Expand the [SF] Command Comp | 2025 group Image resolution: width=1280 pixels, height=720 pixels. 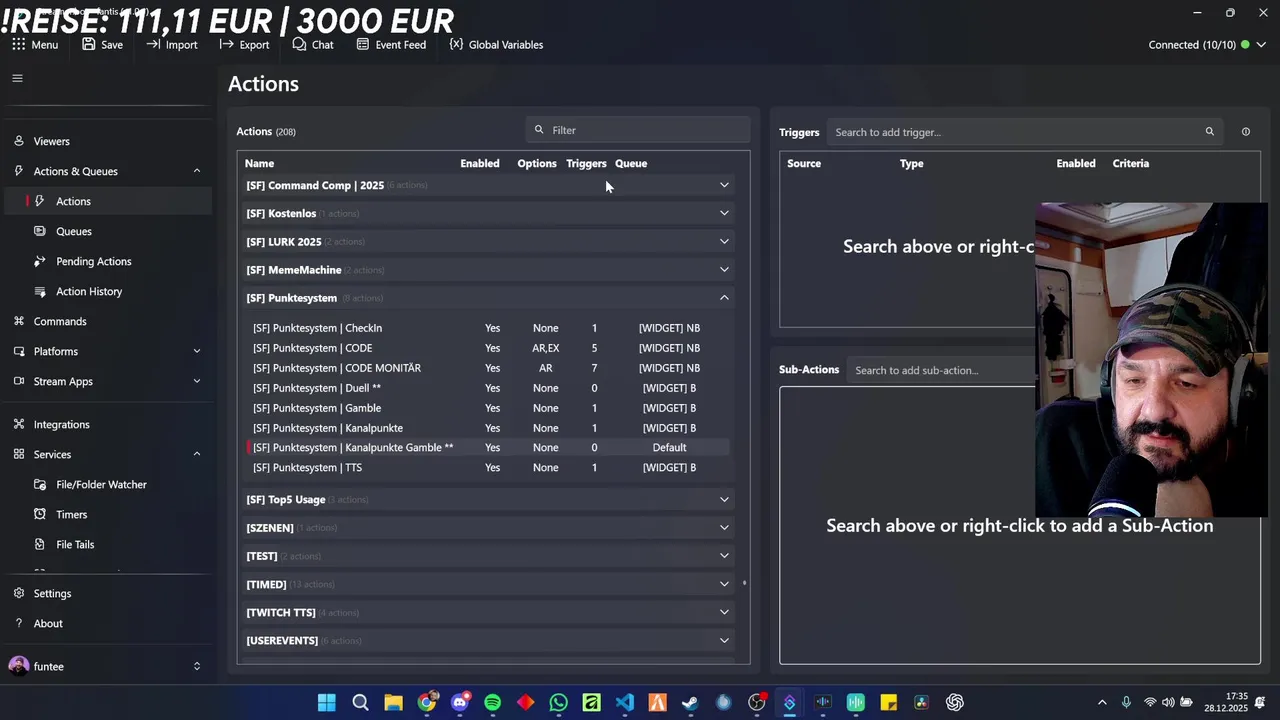pyautogui.click(x=724, y=185)
